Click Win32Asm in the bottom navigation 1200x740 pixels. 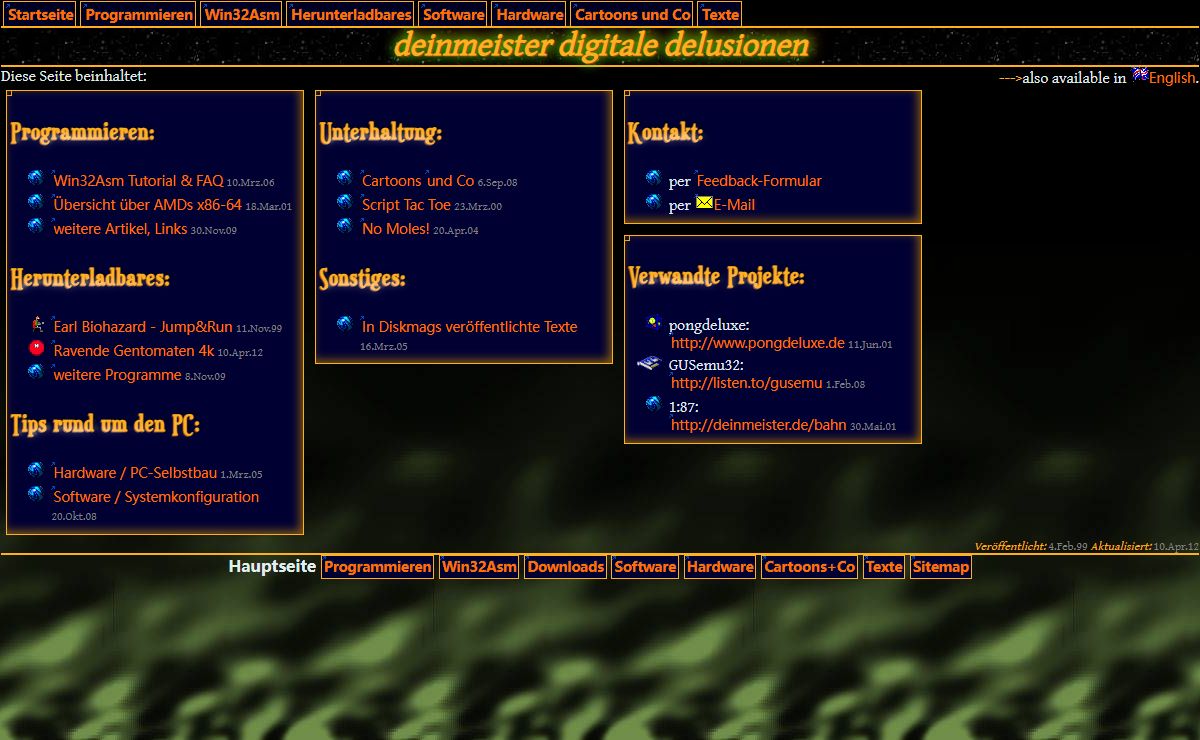coord(479,567)
